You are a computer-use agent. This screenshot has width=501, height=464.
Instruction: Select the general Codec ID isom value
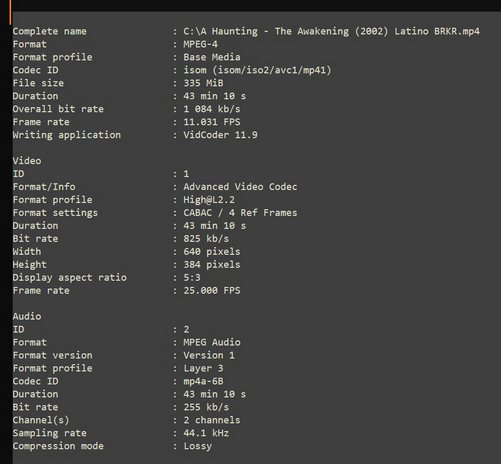coord(257,70)
